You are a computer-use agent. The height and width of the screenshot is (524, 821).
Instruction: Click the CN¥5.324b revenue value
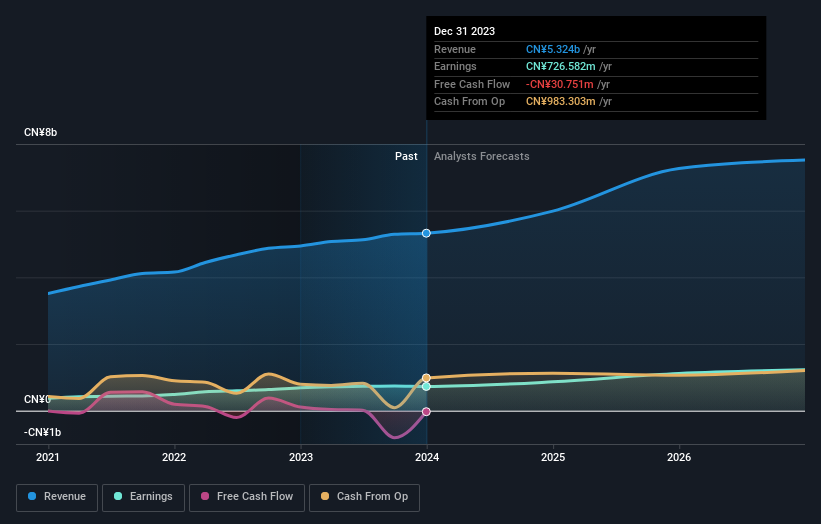553,49
